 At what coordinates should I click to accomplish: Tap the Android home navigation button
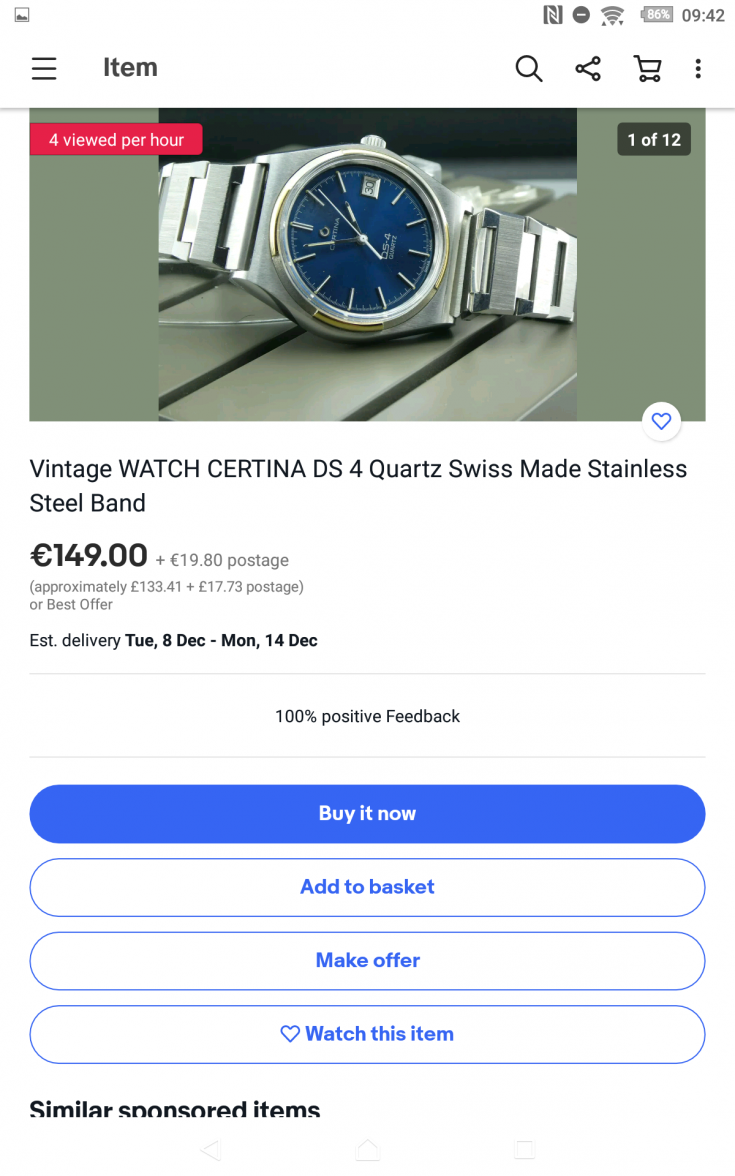click(x=368, y=1150)
